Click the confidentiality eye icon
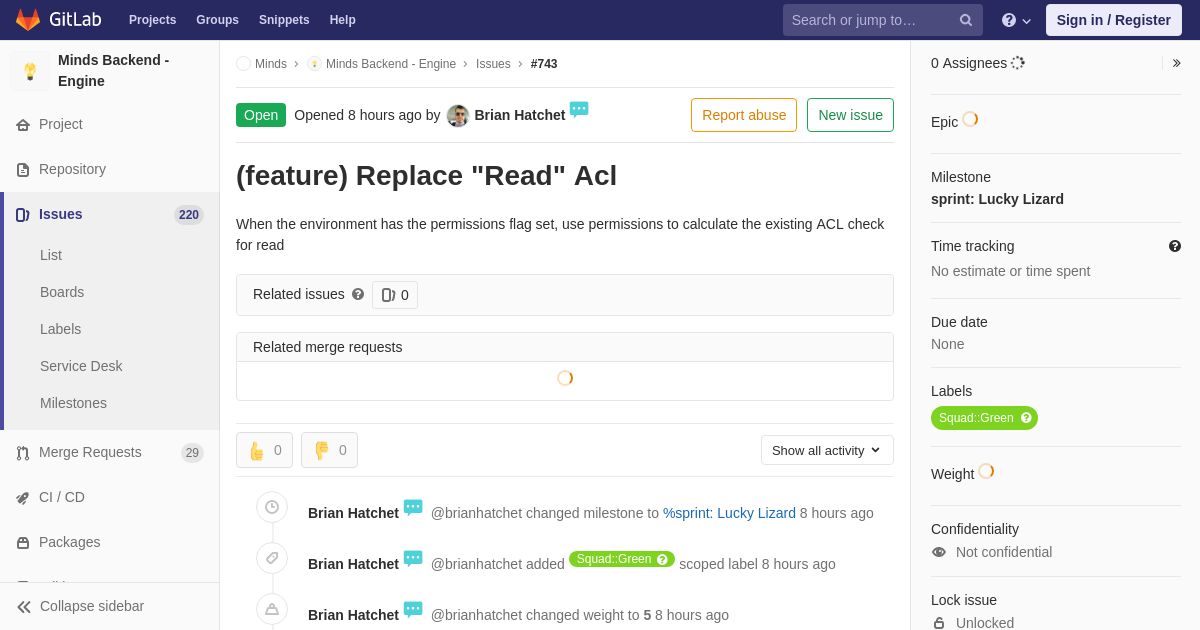 click(939, 552)
